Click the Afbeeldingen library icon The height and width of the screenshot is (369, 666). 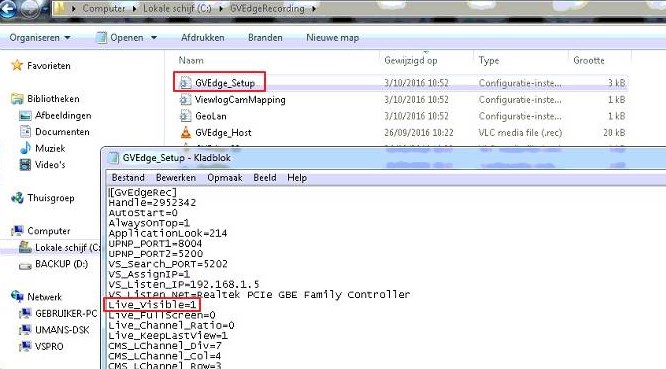[25, 115]
